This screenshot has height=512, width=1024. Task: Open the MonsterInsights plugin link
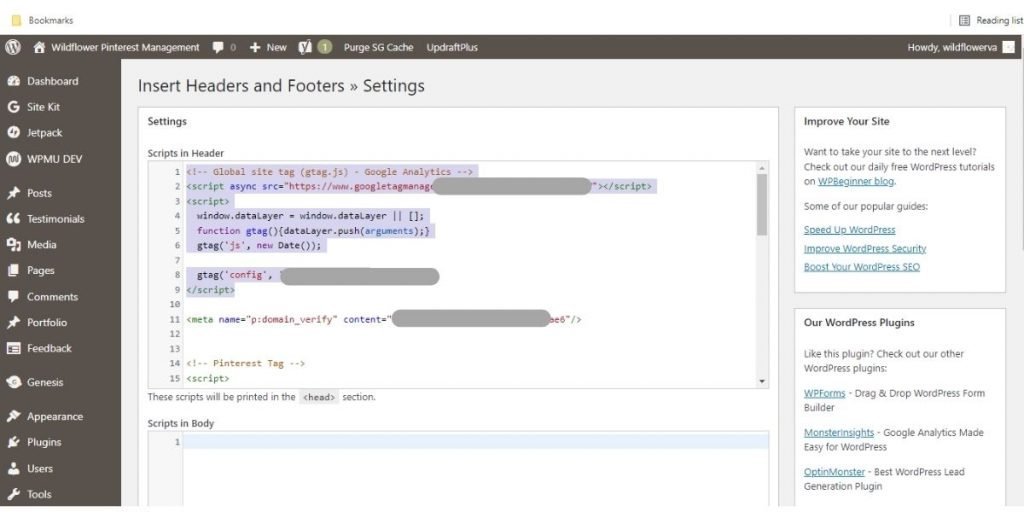pos(837,432)
